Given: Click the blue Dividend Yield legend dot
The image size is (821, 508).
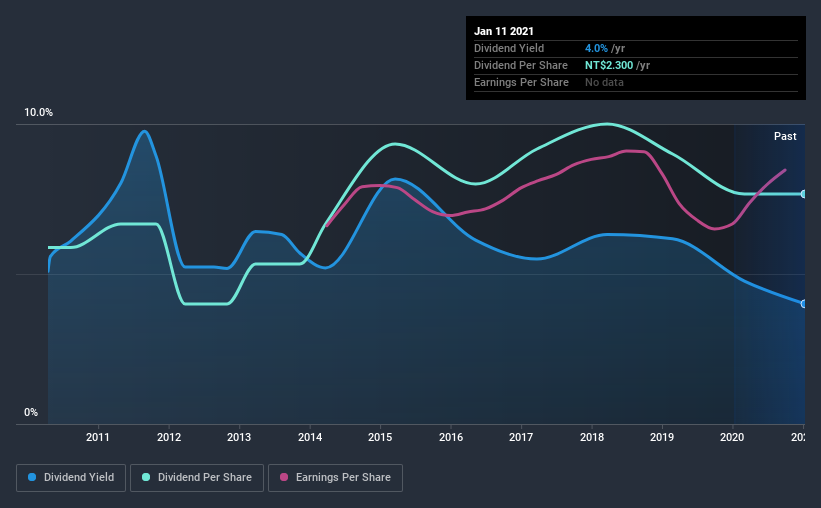Looking at the screenshot, I should click(x=32, y=477).
